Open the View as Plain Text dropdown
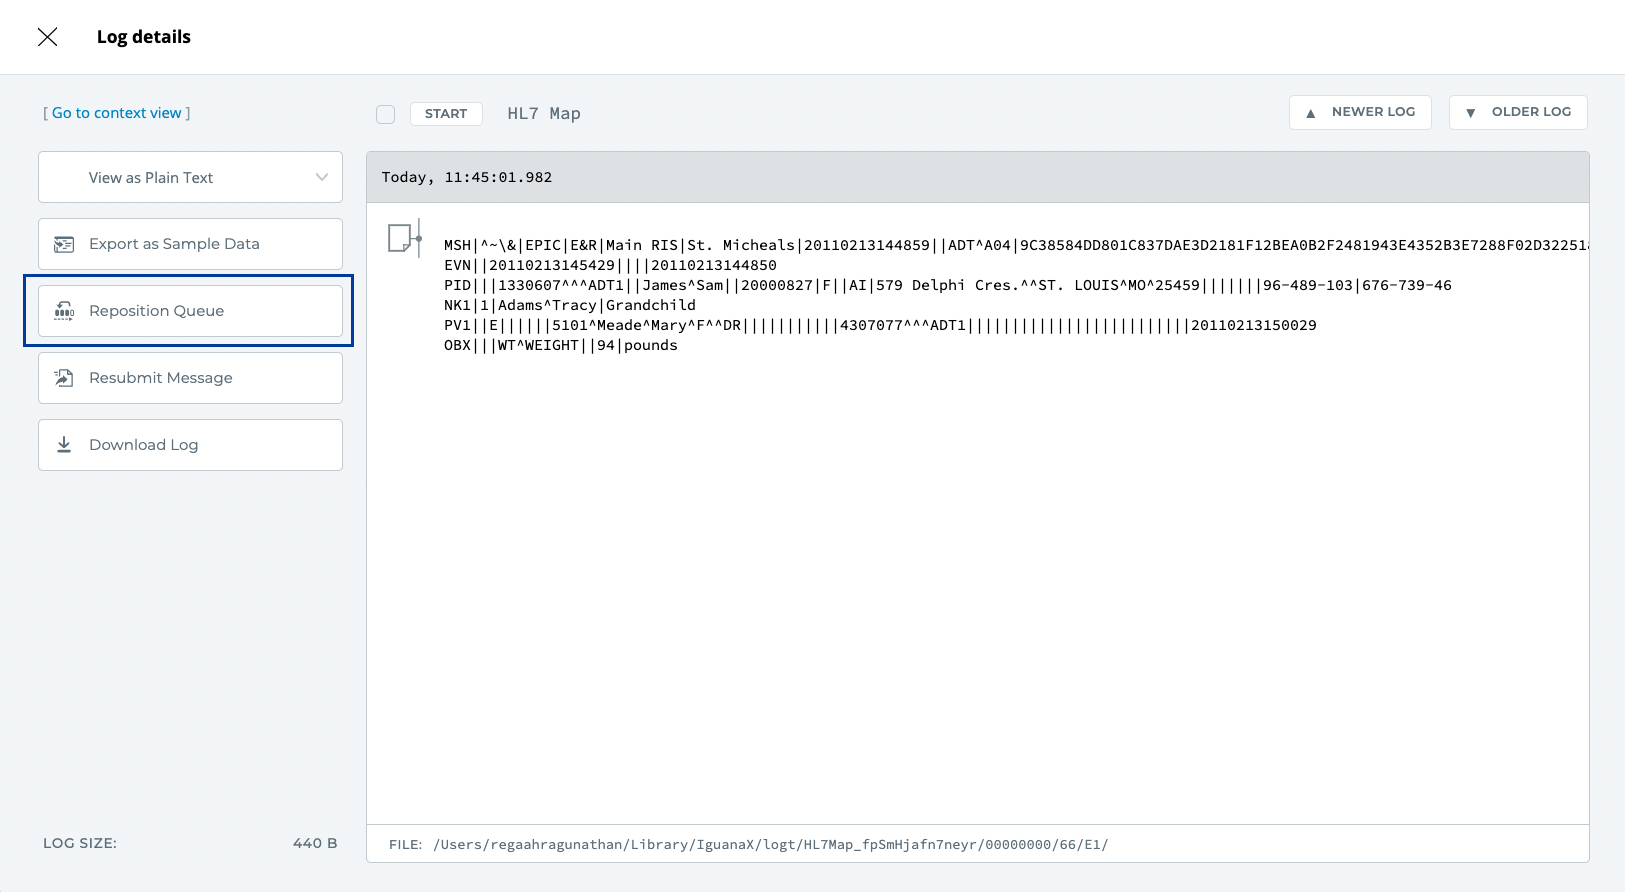The image size is (1625, 892). (190, 177)
